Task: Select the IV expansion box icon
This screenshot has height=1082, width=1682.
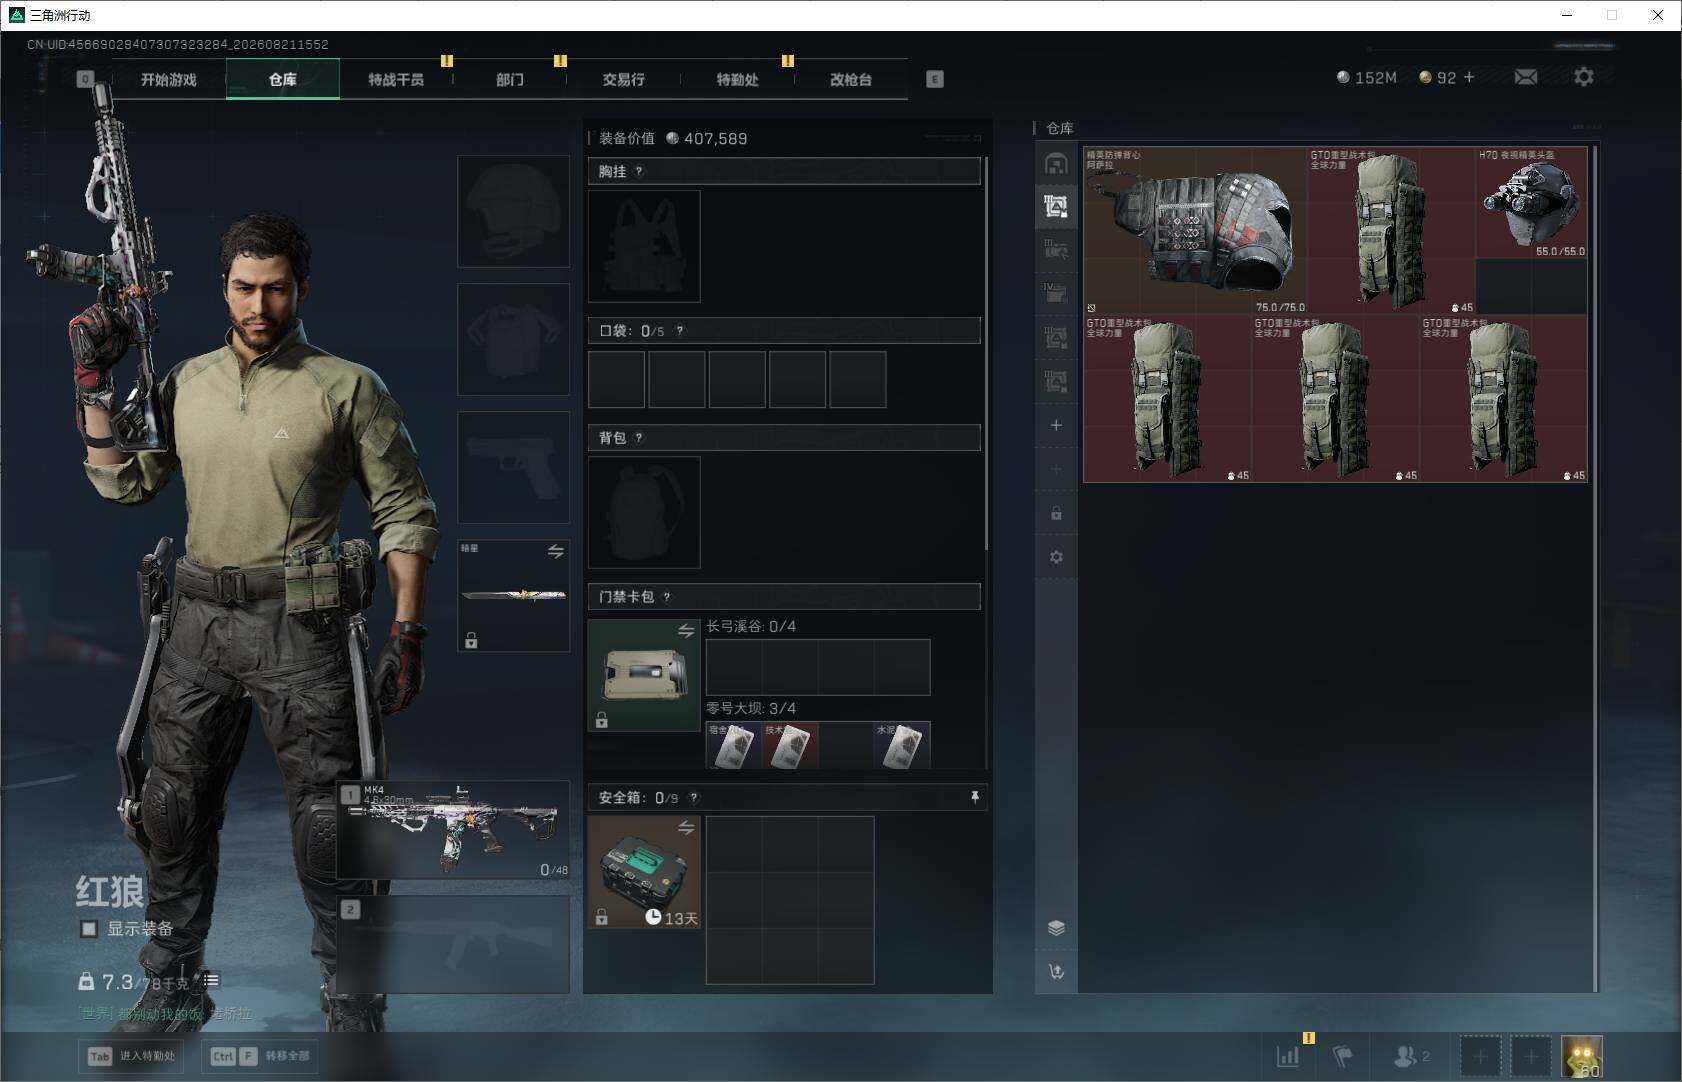Action: [x=1056, y=293]
